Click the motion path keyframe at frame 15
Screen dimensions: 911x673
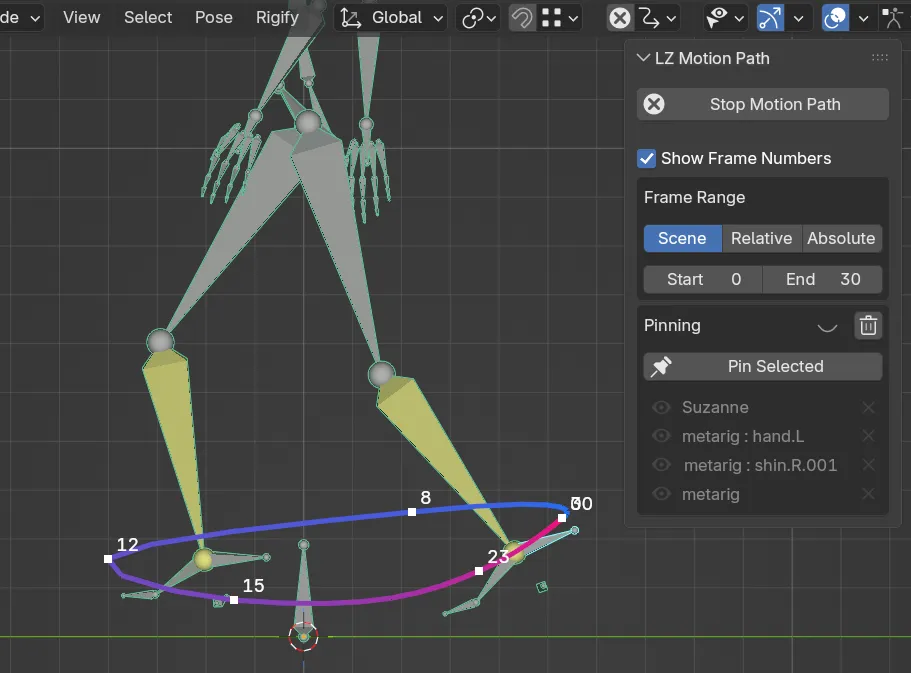[234, 600]
